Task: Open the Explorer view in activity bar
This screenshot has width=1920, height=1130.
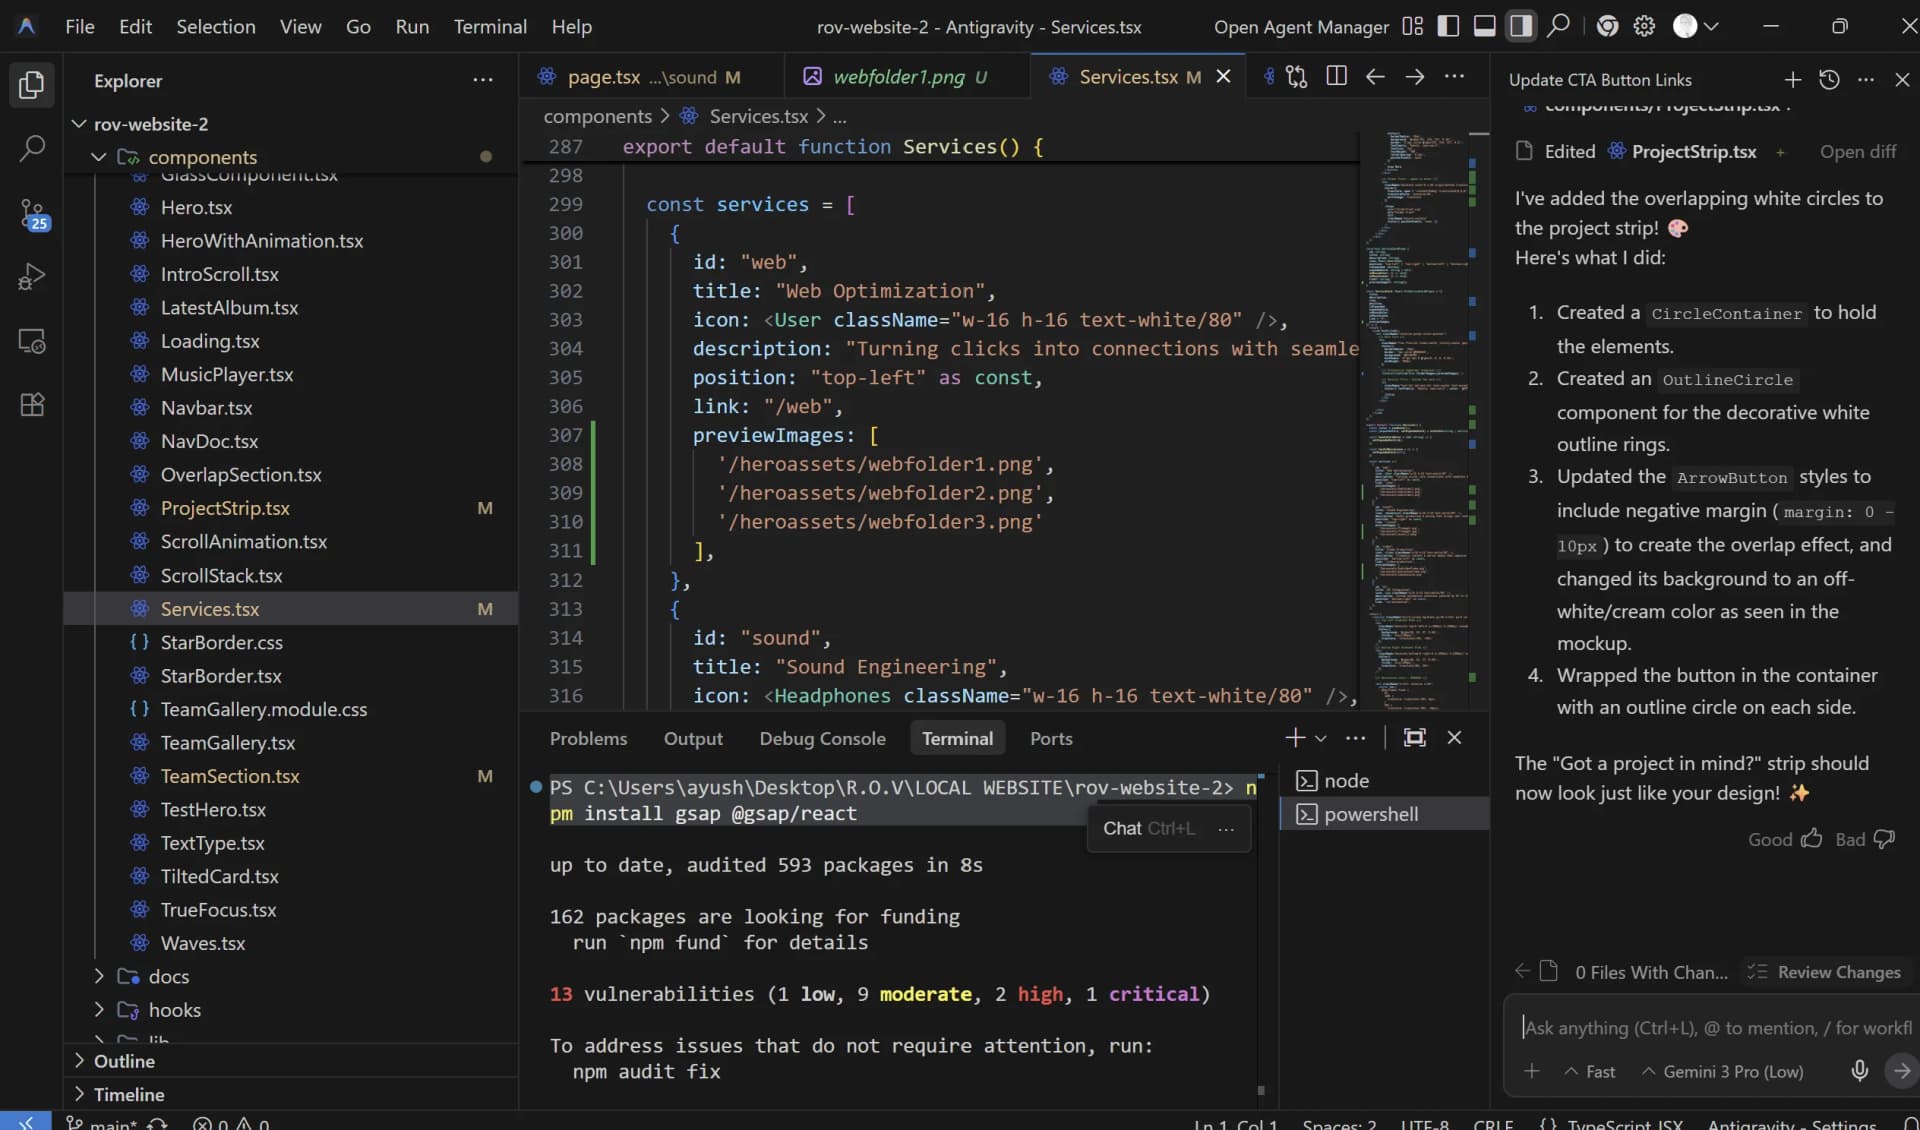Action: coord(32,85)
